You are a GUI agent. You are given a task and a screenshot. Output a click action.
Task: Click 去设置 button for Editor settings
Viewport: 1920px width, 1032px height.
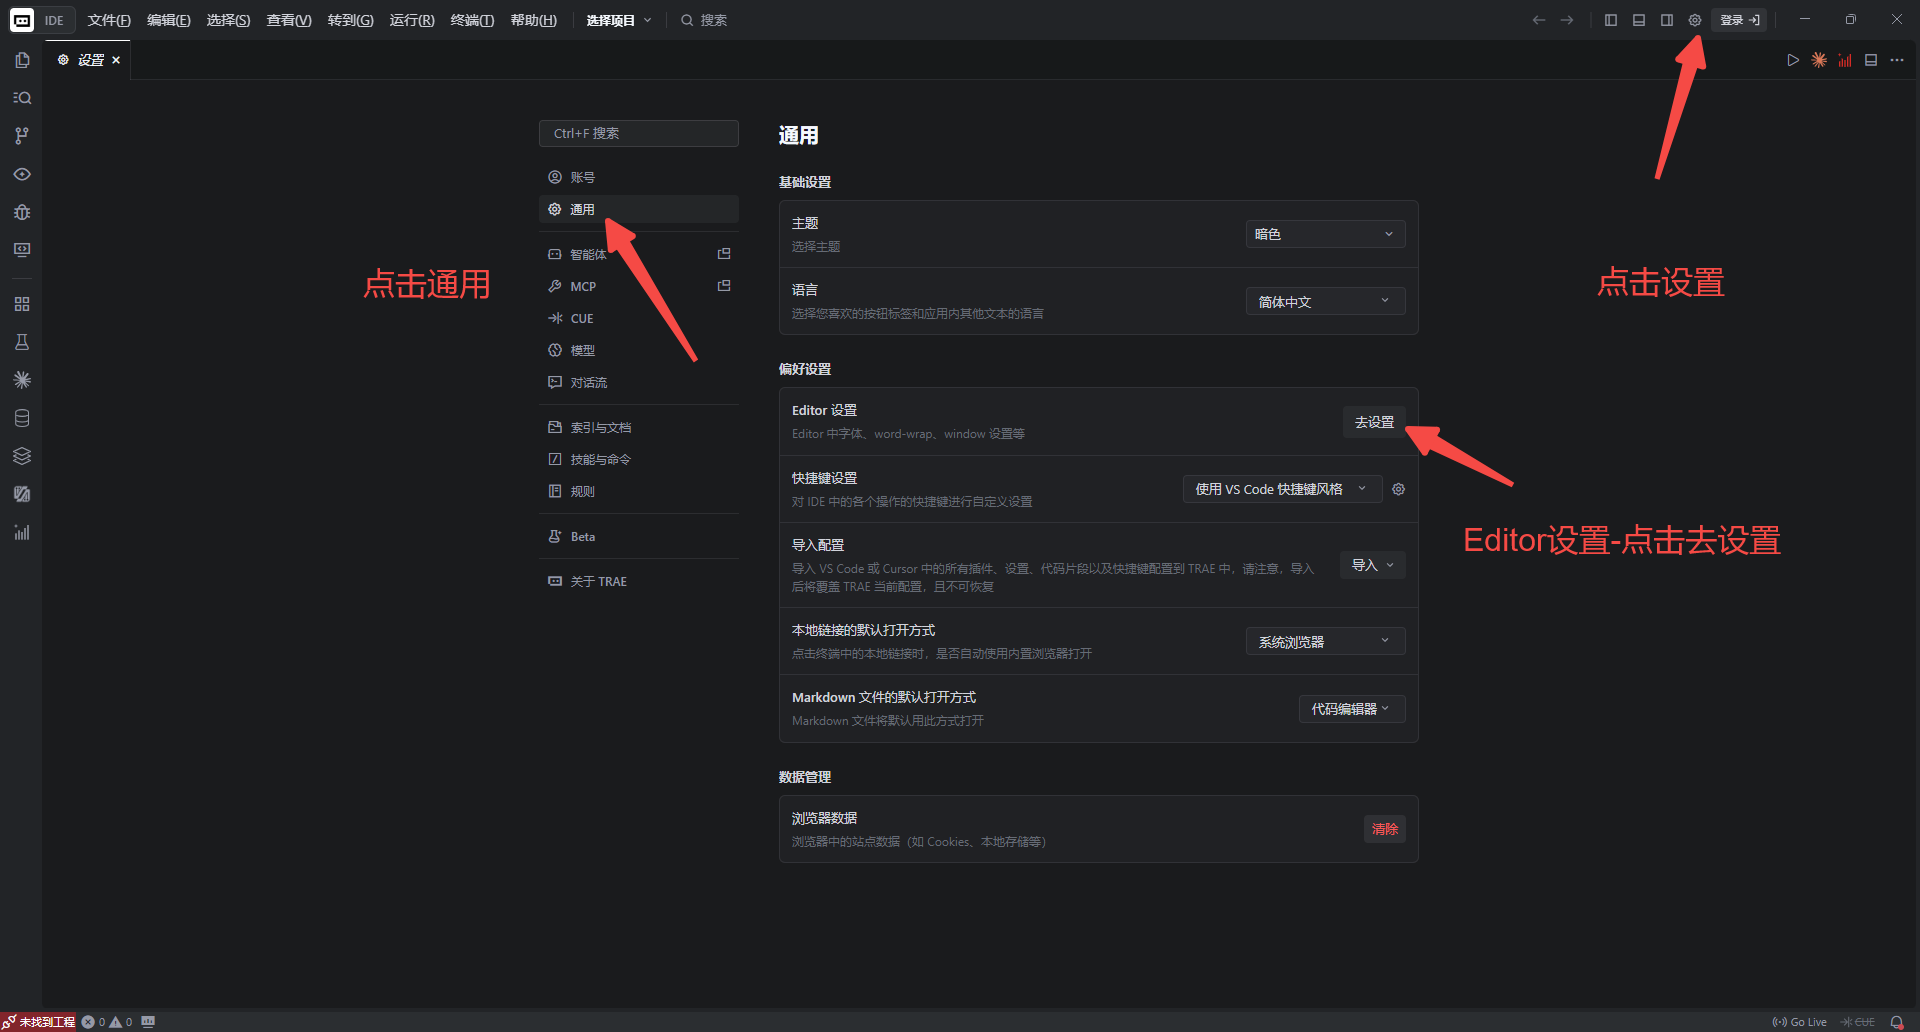click(x=1374, y=422)
